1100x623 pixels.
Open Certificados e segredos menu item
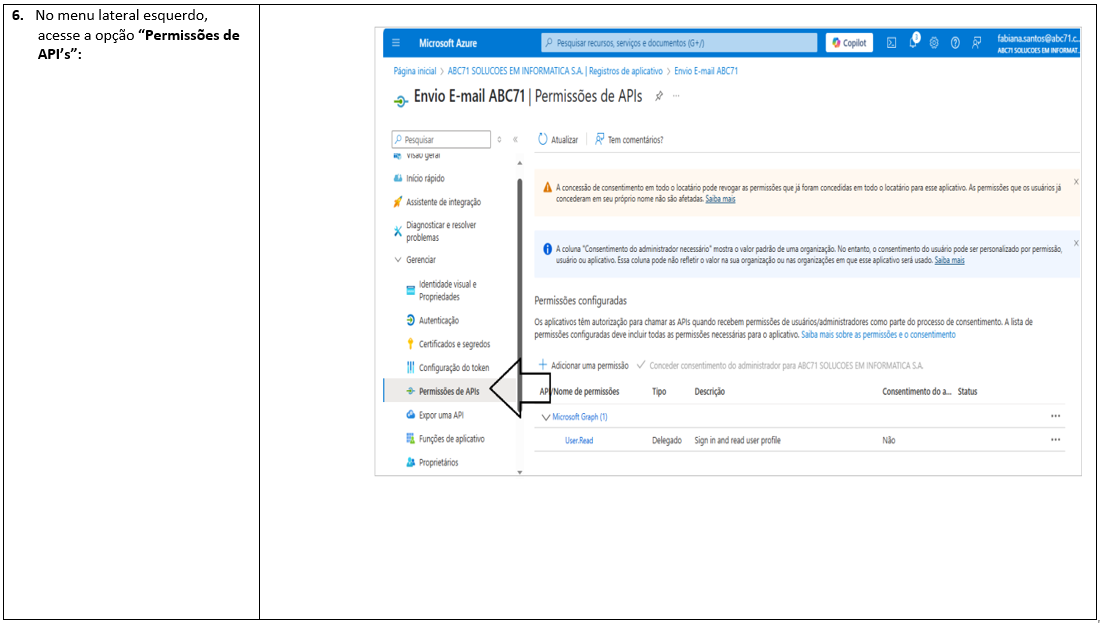(x=453, y=344)
